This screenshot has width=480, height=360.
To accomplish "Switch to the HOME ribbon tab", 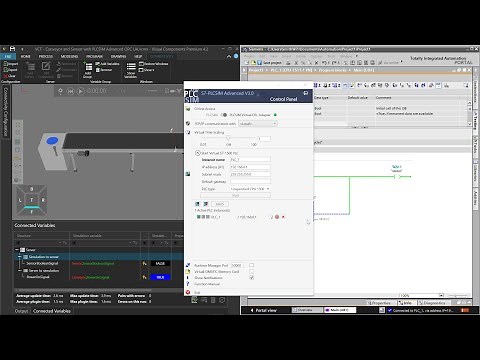I will point(26,56).
